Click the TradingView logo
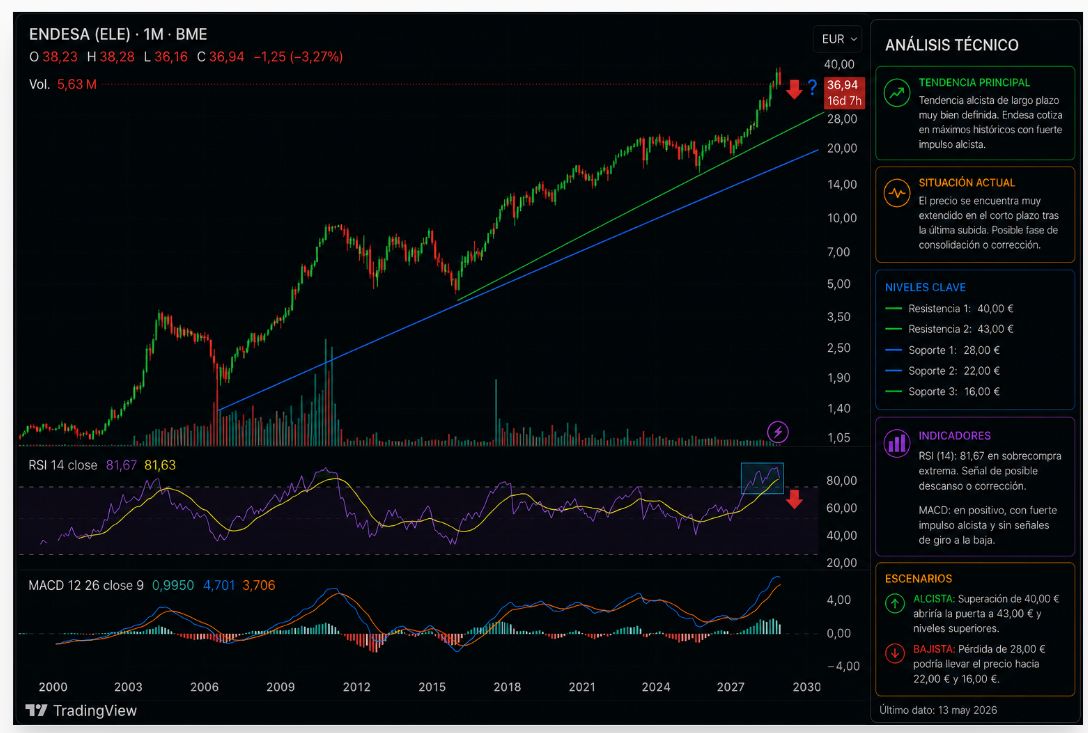The image size is (1088, 733). 81,710
